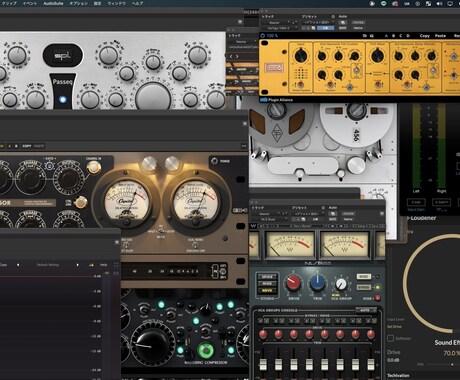Open the オプション menu
Screen dimensions: 460x380
pos(79,3)
